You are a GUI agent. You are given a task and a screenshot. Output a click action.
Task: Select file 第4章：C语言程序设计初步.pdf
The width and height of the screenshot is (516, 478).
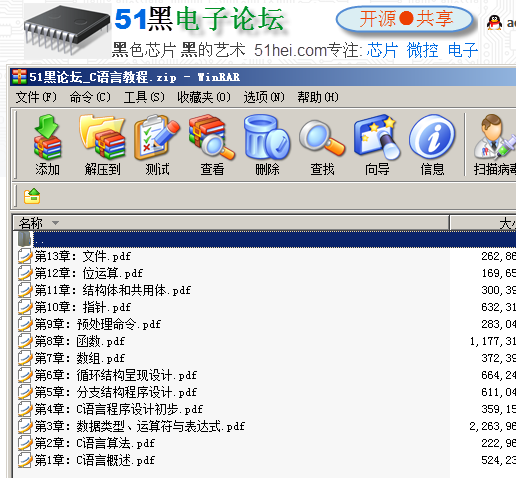pyautogui.click(x=119, y=409)
